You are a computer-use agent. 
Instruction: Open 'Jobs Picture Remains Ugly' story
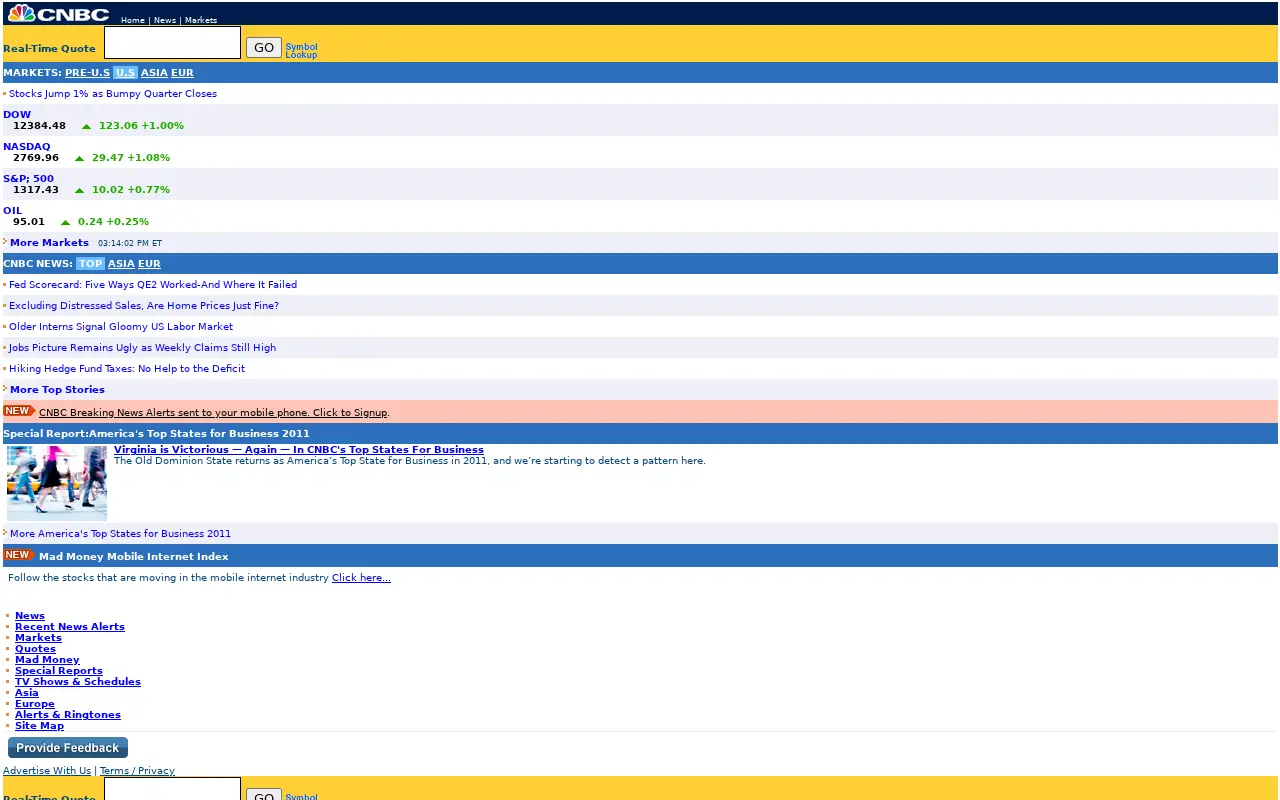(142, 348)
